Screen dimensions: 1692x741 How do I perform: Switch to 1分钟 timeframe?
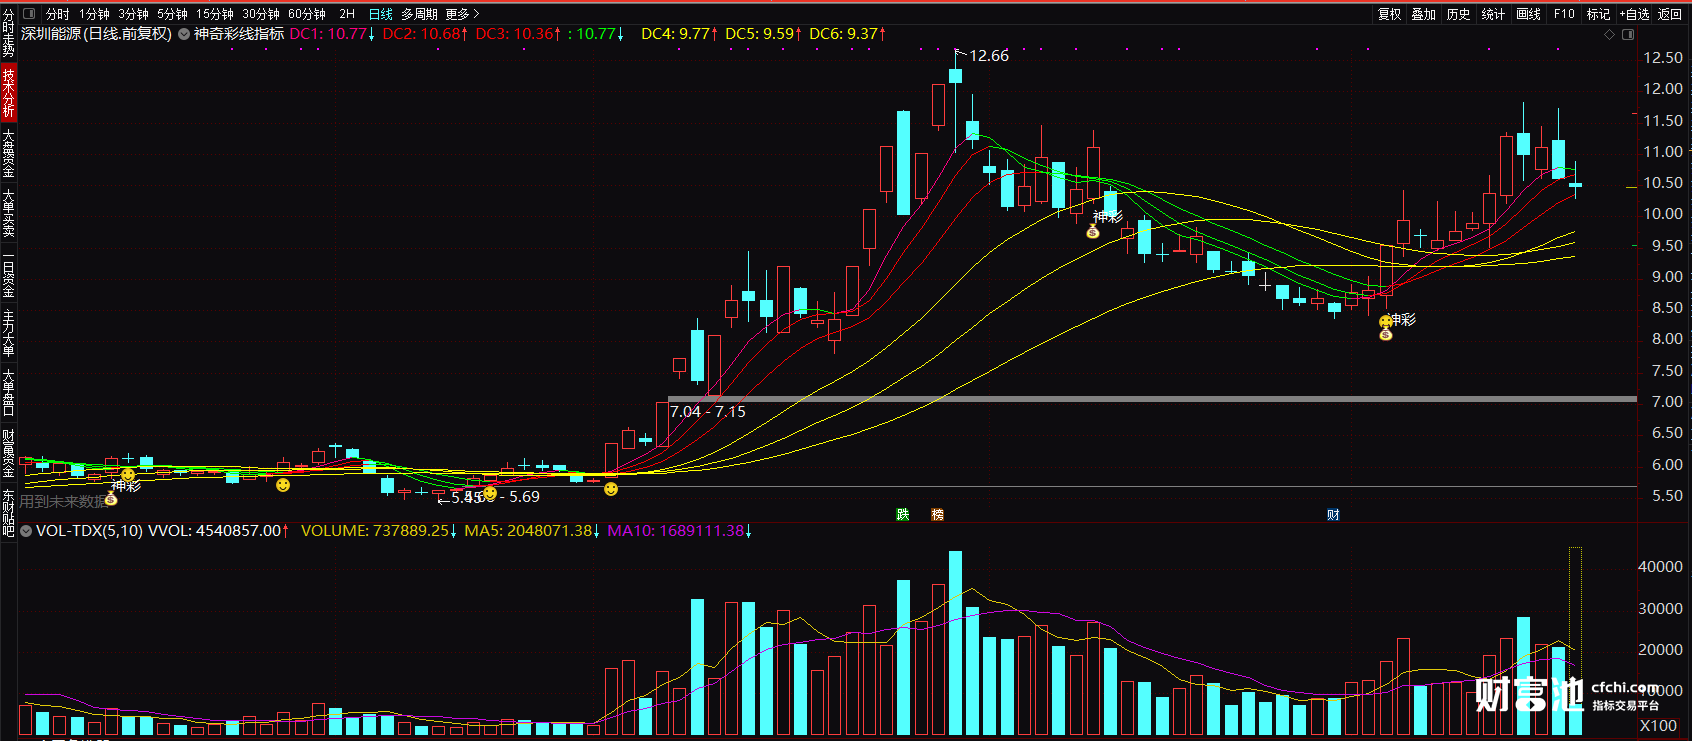95,14
